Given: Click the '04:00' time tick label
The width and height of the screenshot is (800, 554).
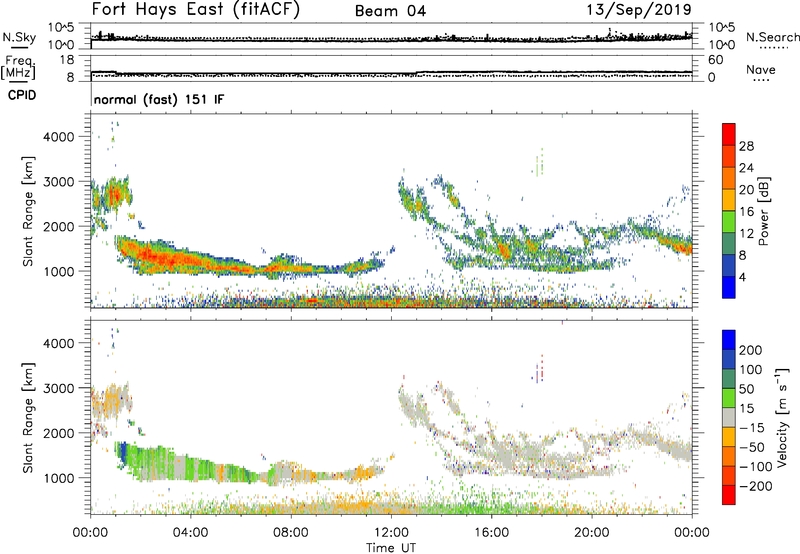Looking at the screenshot, I should (x=190, y=533).
